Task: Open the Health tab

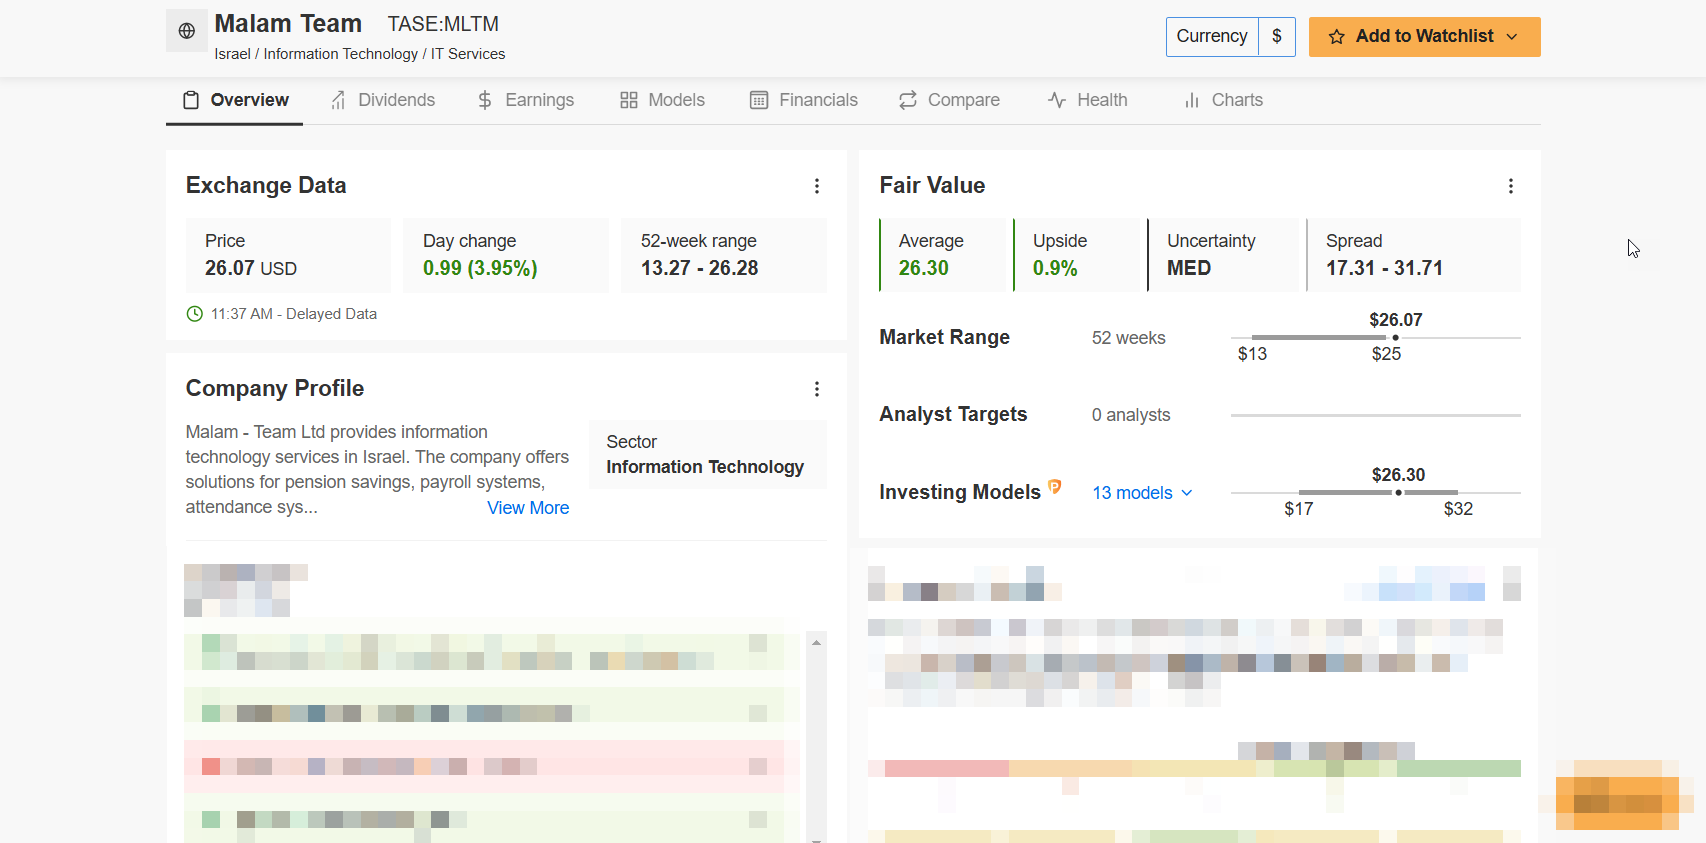Action: click(x=1088, y=100)
